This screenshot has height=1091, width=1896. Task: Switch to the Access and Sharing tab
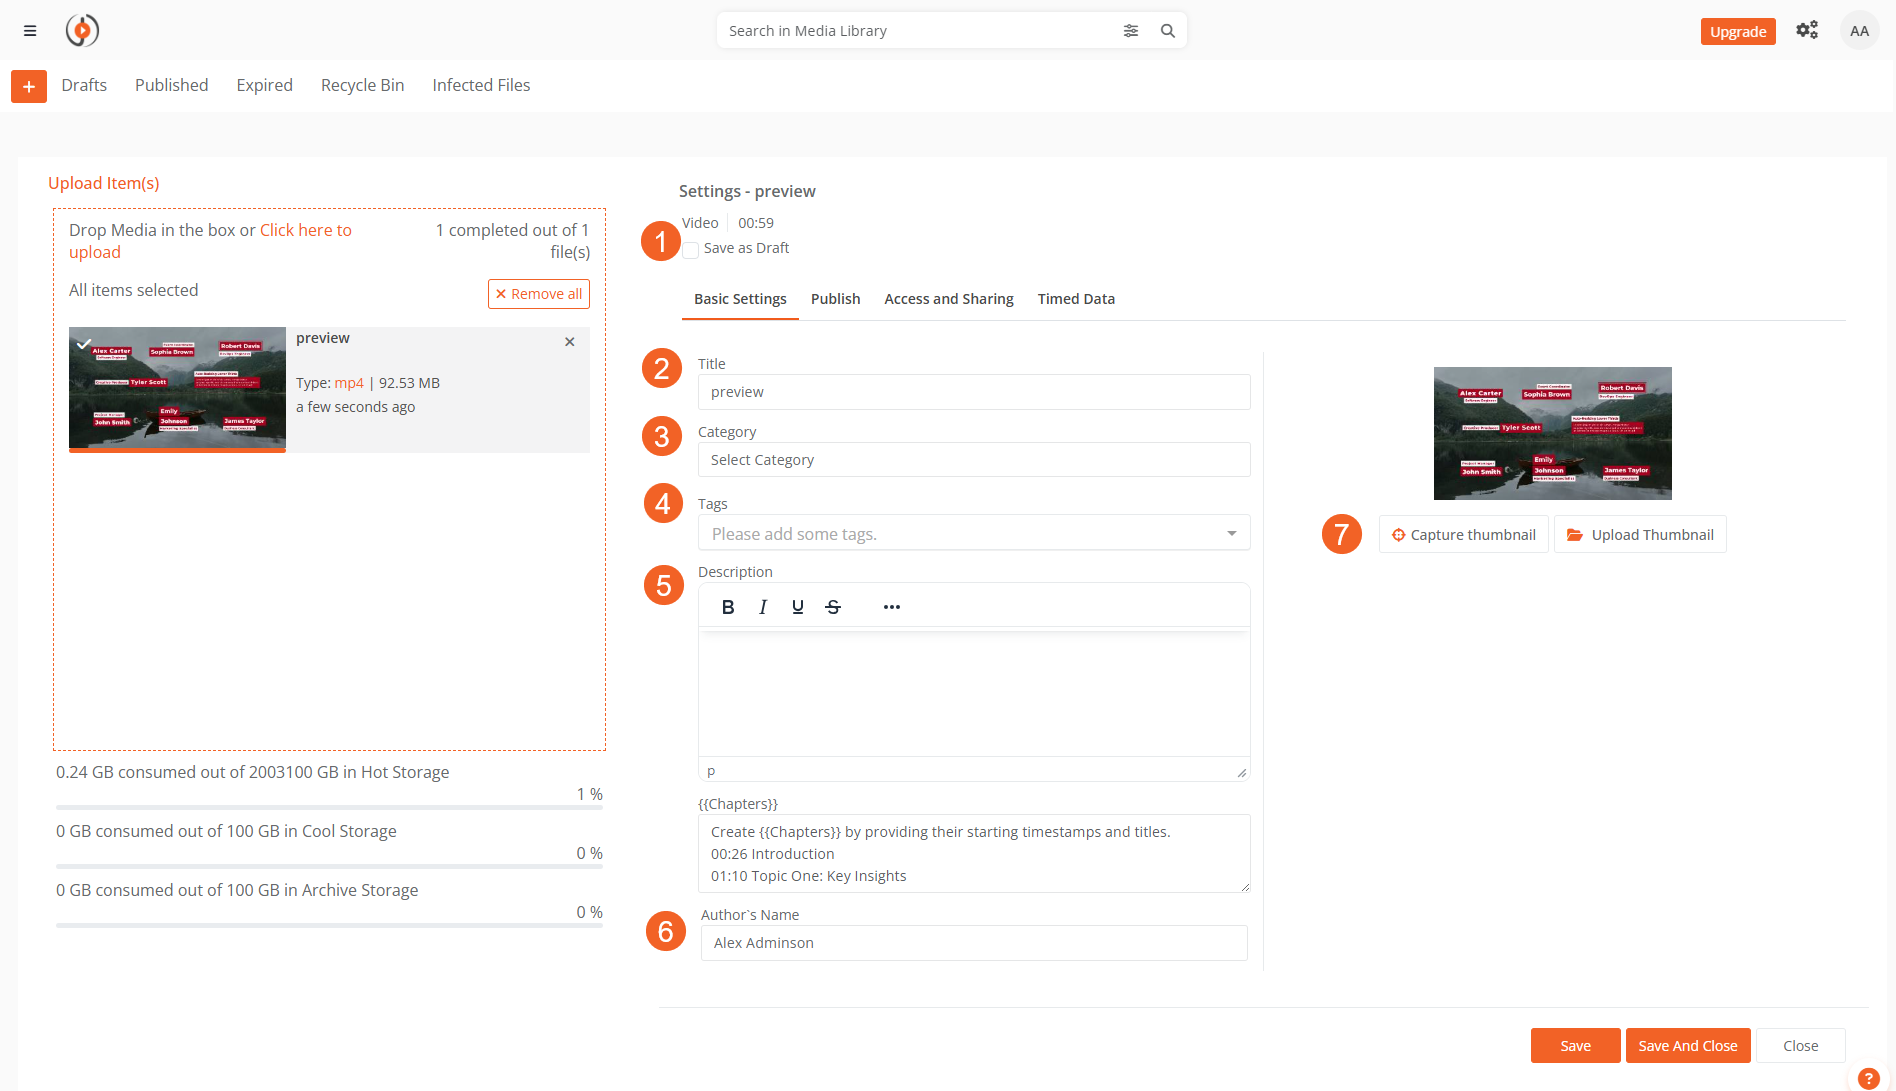pyautogui.click(x=948, y=299)
